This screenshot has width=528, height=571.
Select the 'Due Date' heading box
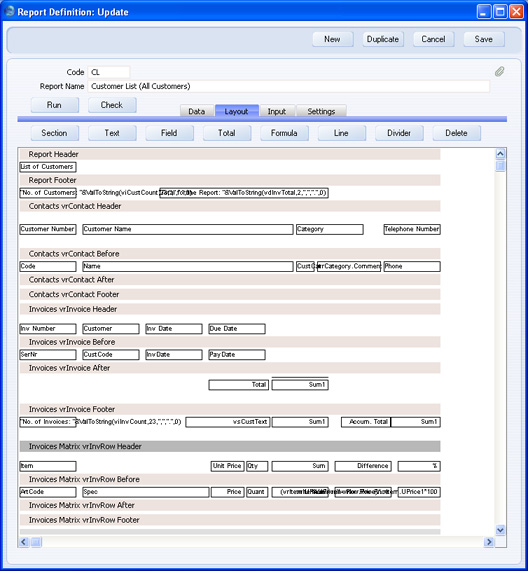(x=237, y=328)
